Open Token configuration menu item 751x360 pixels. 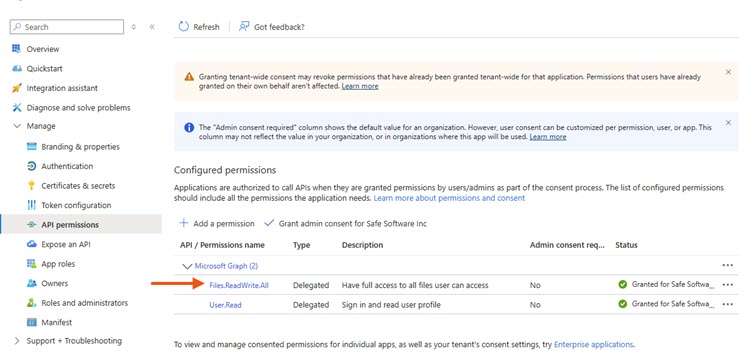click(76, 205)
